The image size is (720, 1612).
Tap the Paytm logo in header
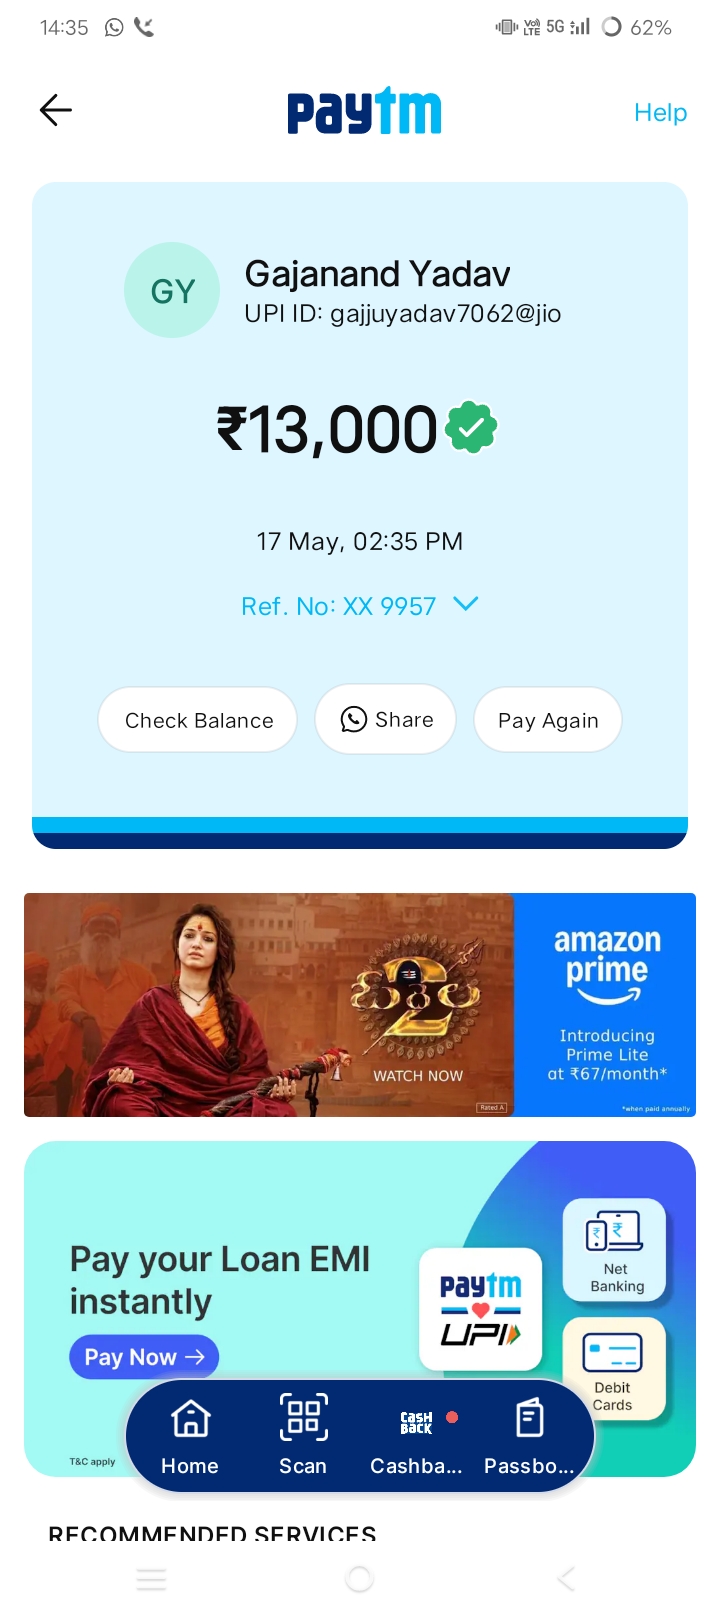(364, 111)
